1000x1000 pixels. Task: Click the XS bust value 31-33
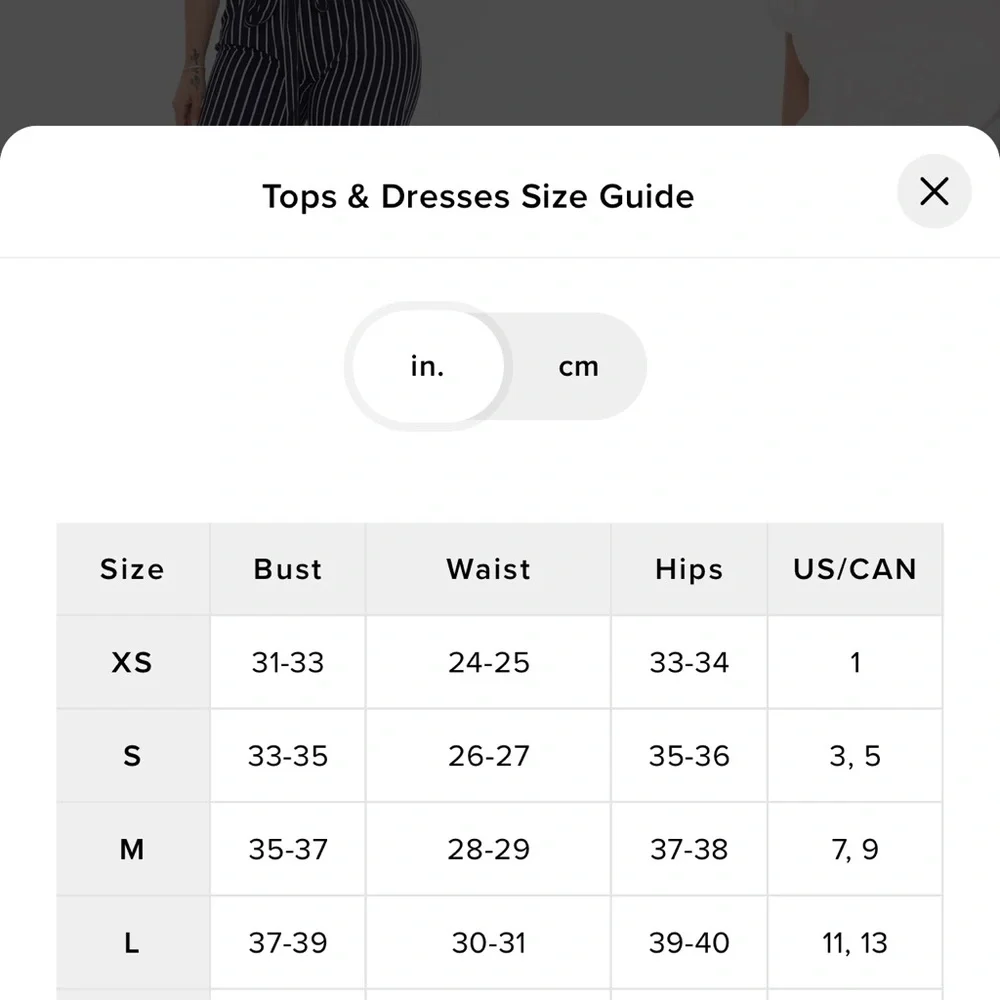(288, 662)
